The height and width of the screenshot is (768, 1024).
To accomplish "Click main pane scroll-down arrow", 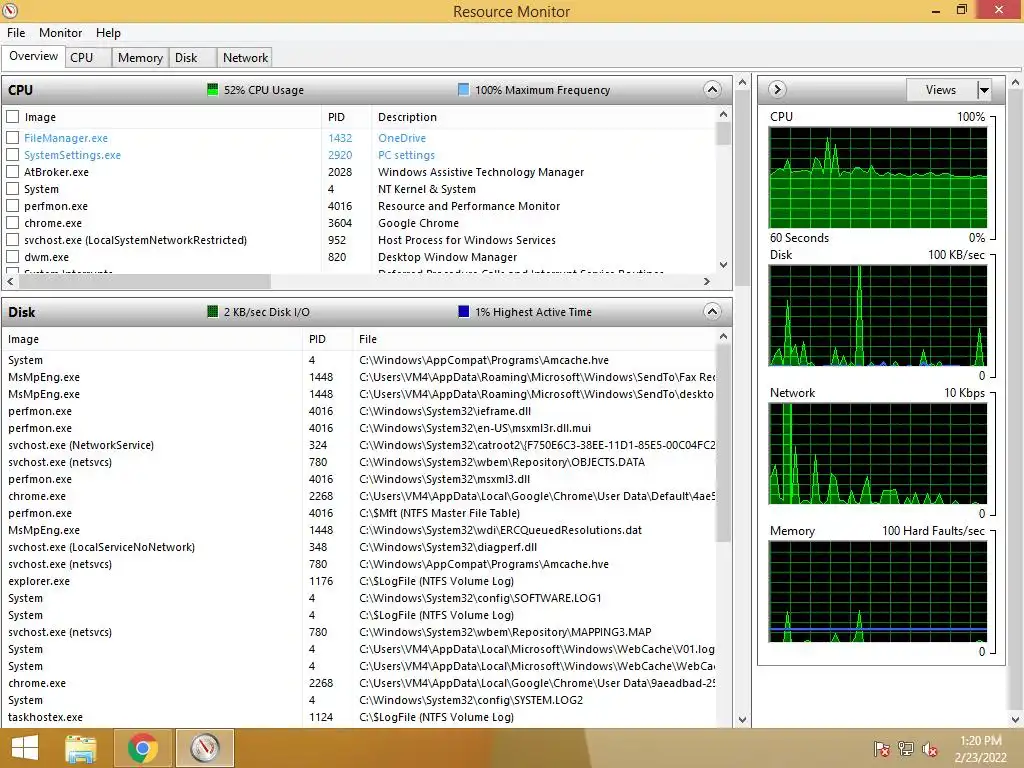I will 742,720.
